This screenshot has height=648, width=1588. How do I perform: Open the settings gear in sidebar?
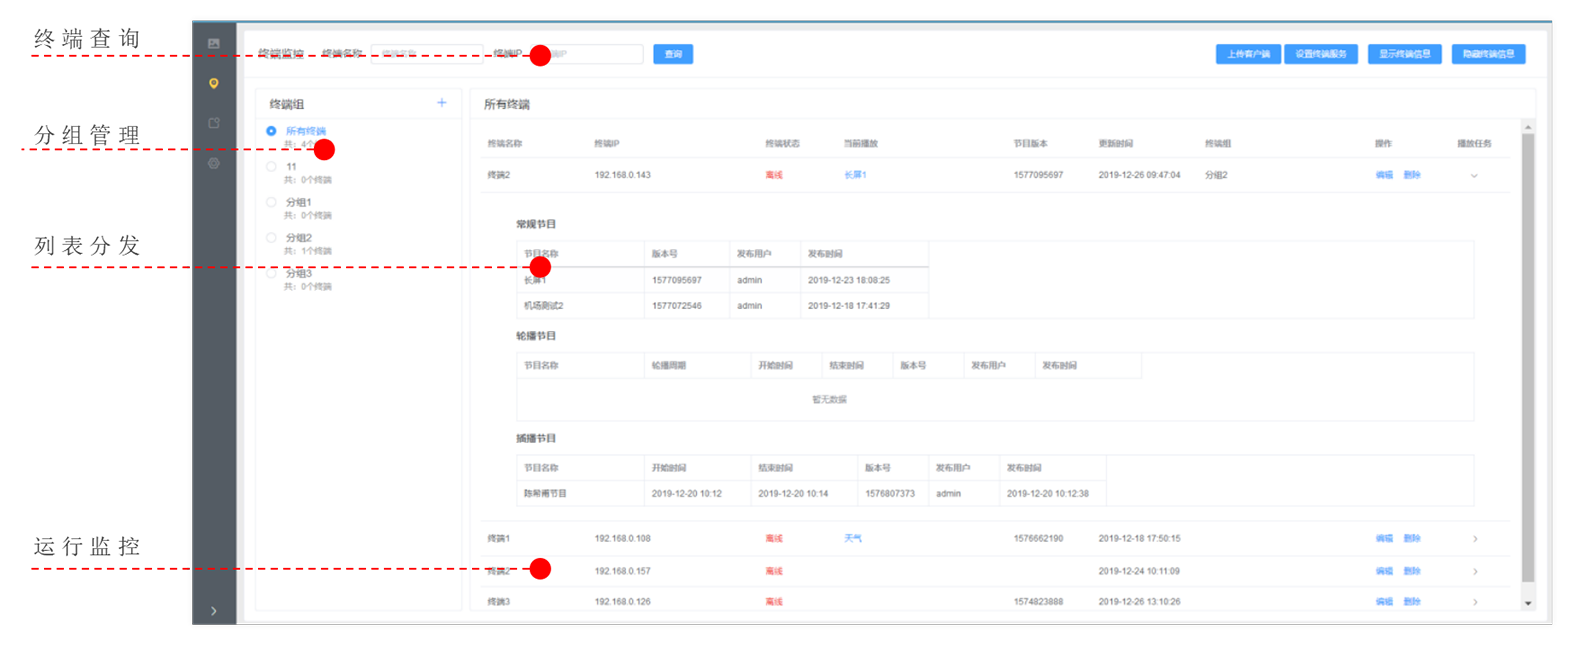click(213, 163)
